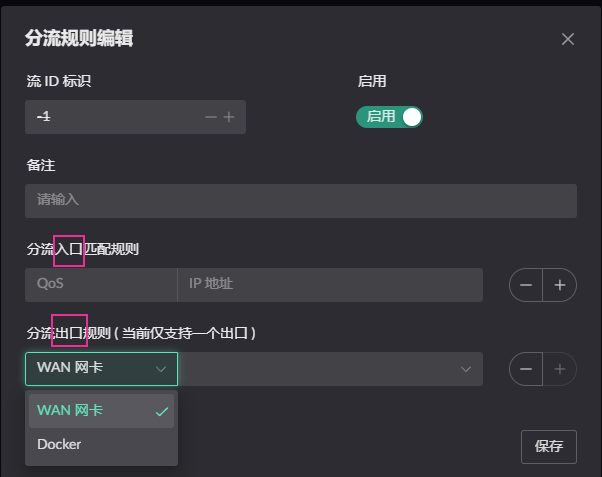Select WAN 网卡 option in list
This screenshot has height=477, width=602.
(x=101, y=411)
